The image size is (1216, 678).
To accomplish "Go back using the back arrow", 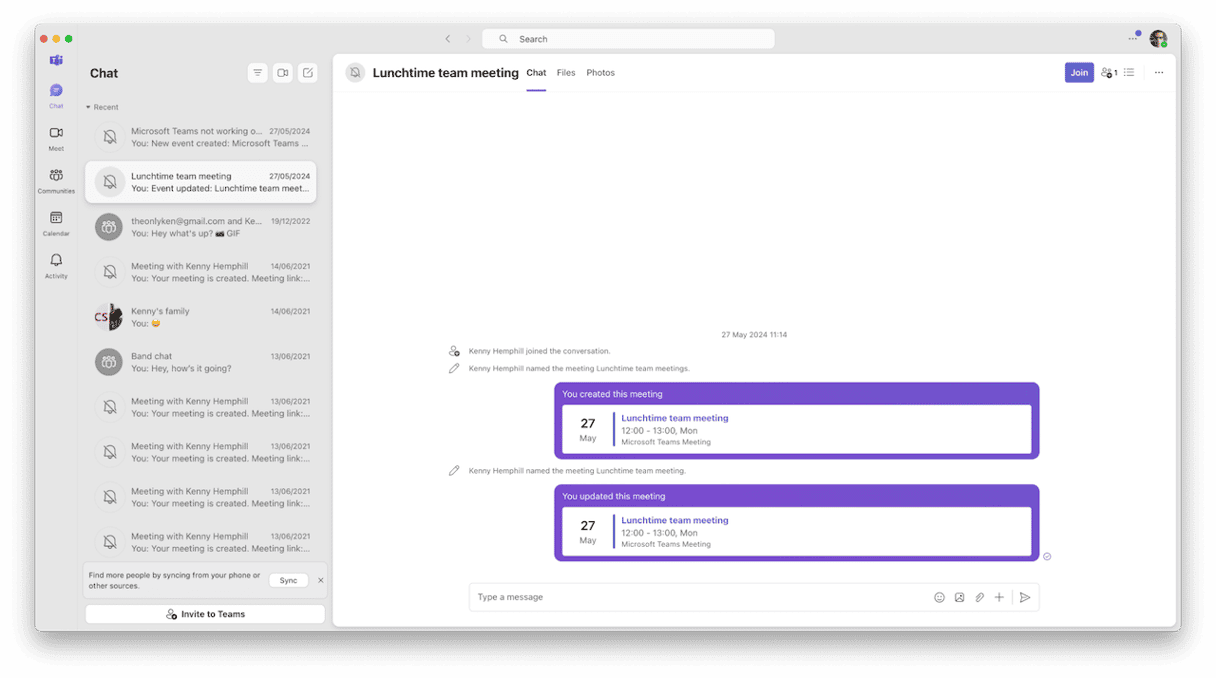I will [x=448, y=39].
